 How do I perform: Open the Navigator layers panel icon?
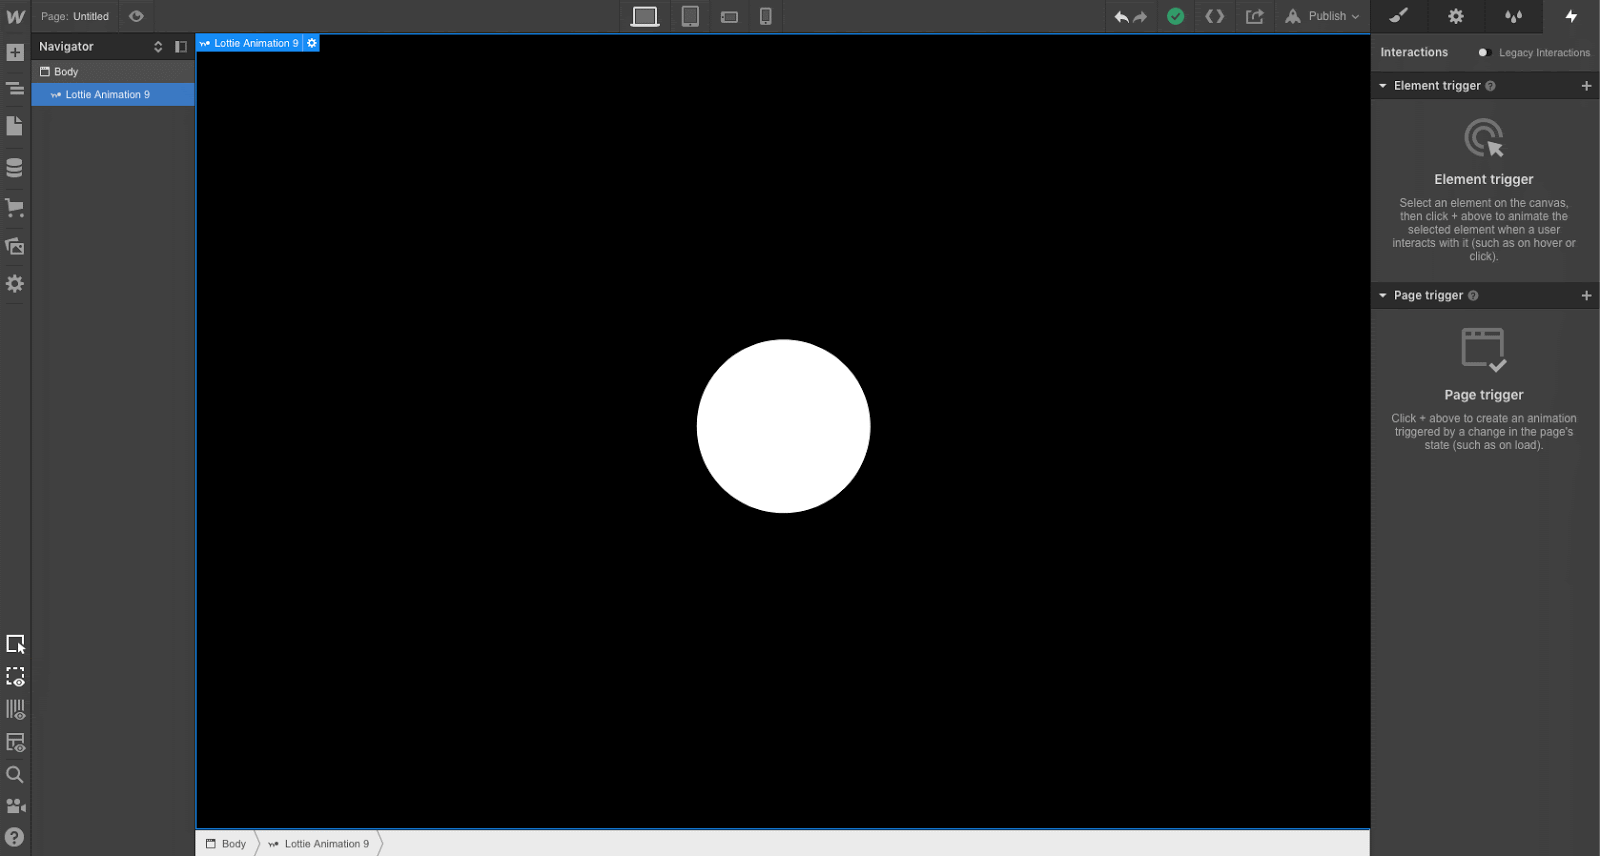pos(15,89)
